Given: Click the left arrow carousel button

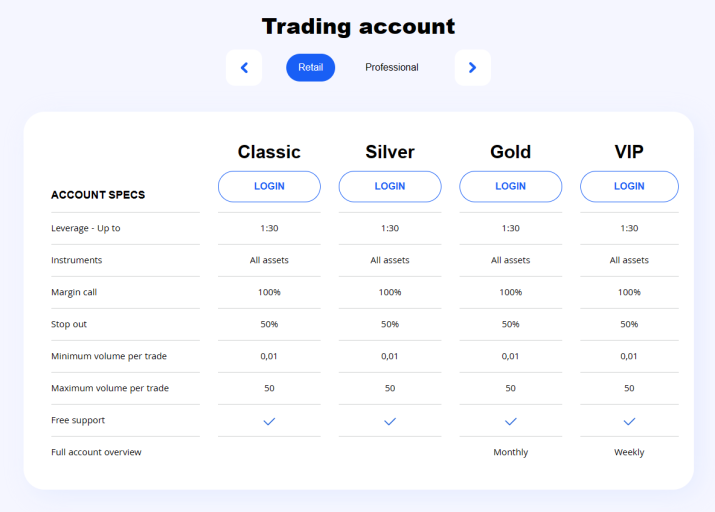Looking at the screenshot, I should coord(244,67).
